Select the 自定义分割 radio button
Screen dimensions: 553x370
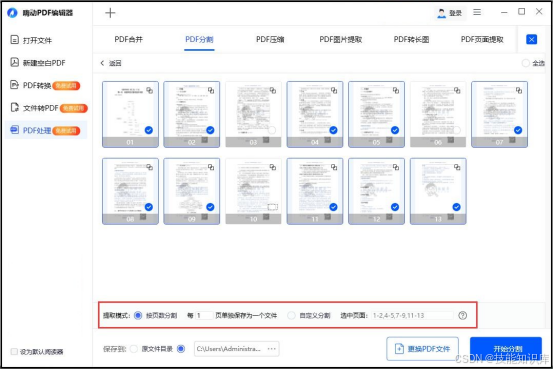tap(291, 315)
